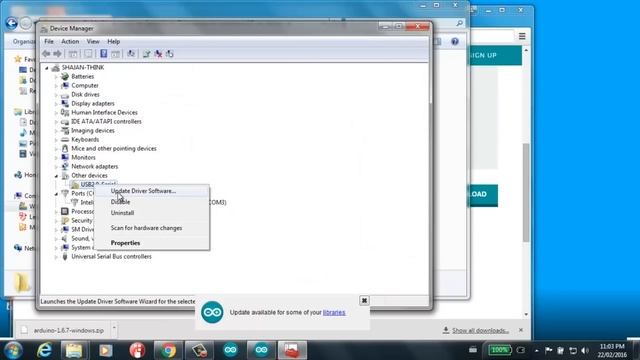Open File Explorer from the taskbar
Image resolution: width=640 pixels, height=360 pixels.
(74, 350)
